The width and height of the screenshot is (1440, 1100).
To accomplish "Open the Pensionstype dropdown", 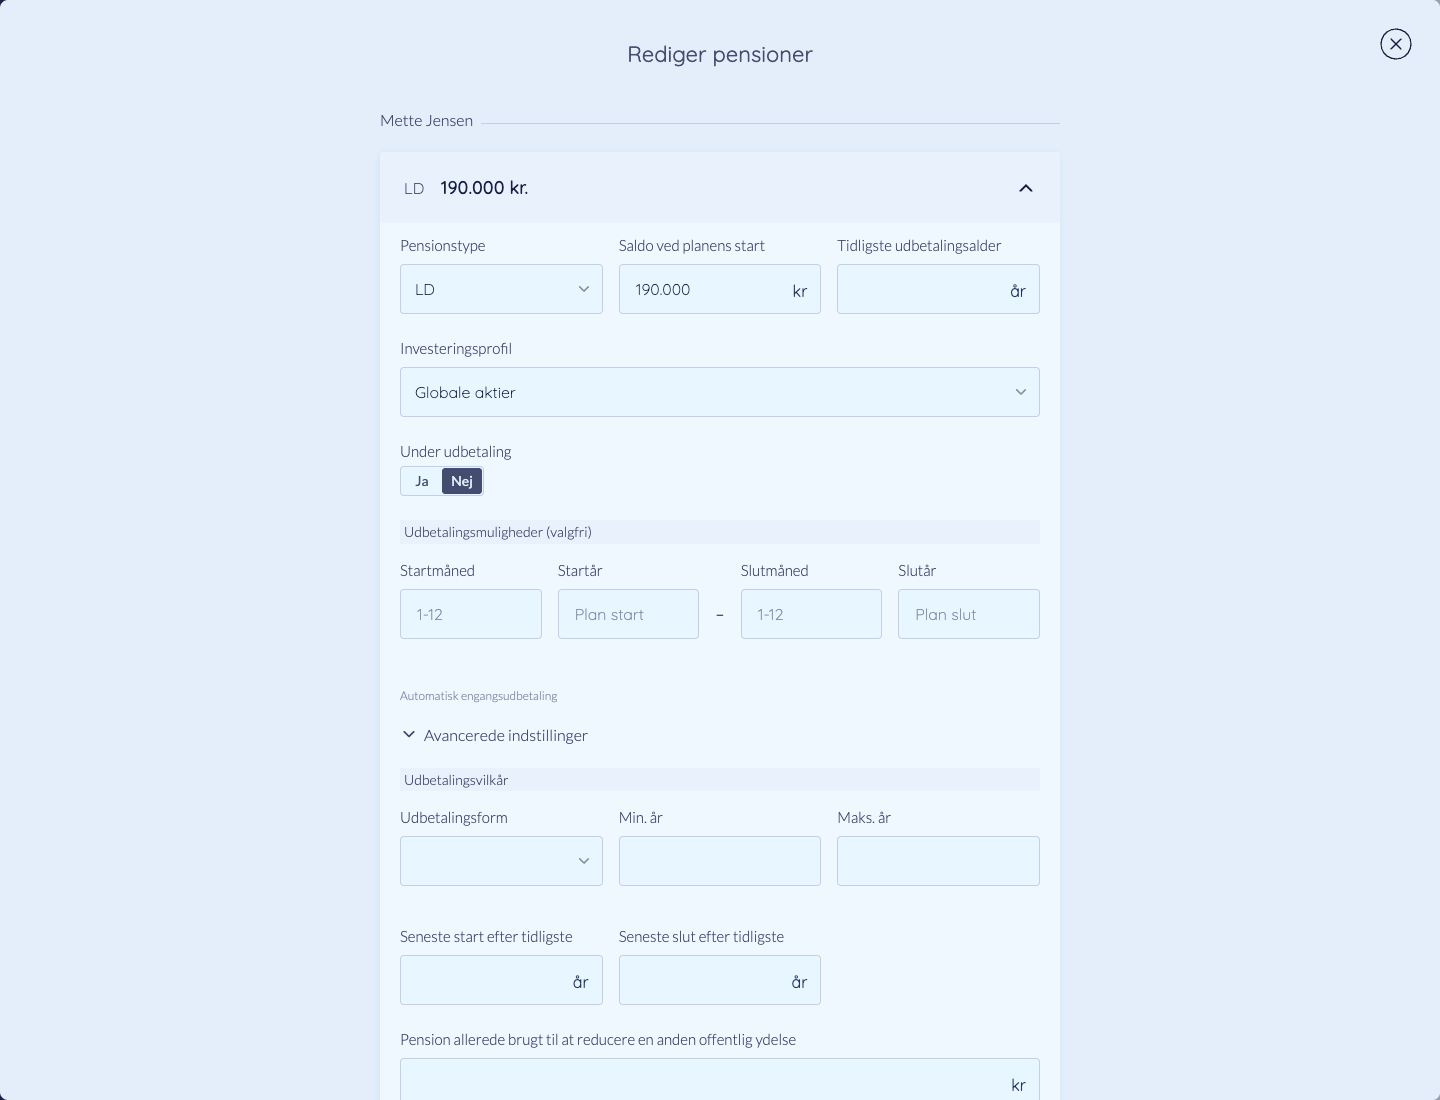I will [501, 289].
